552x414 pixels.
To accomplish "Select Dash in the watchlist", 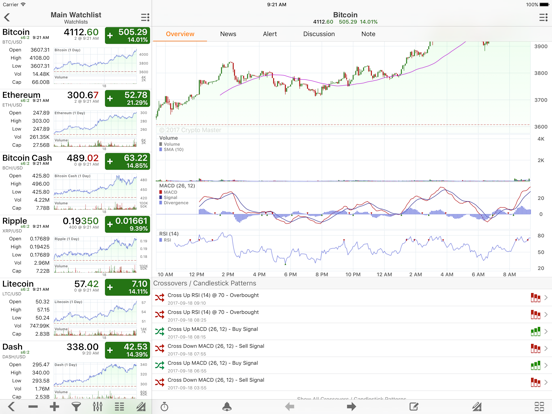I will click(12, 347).
